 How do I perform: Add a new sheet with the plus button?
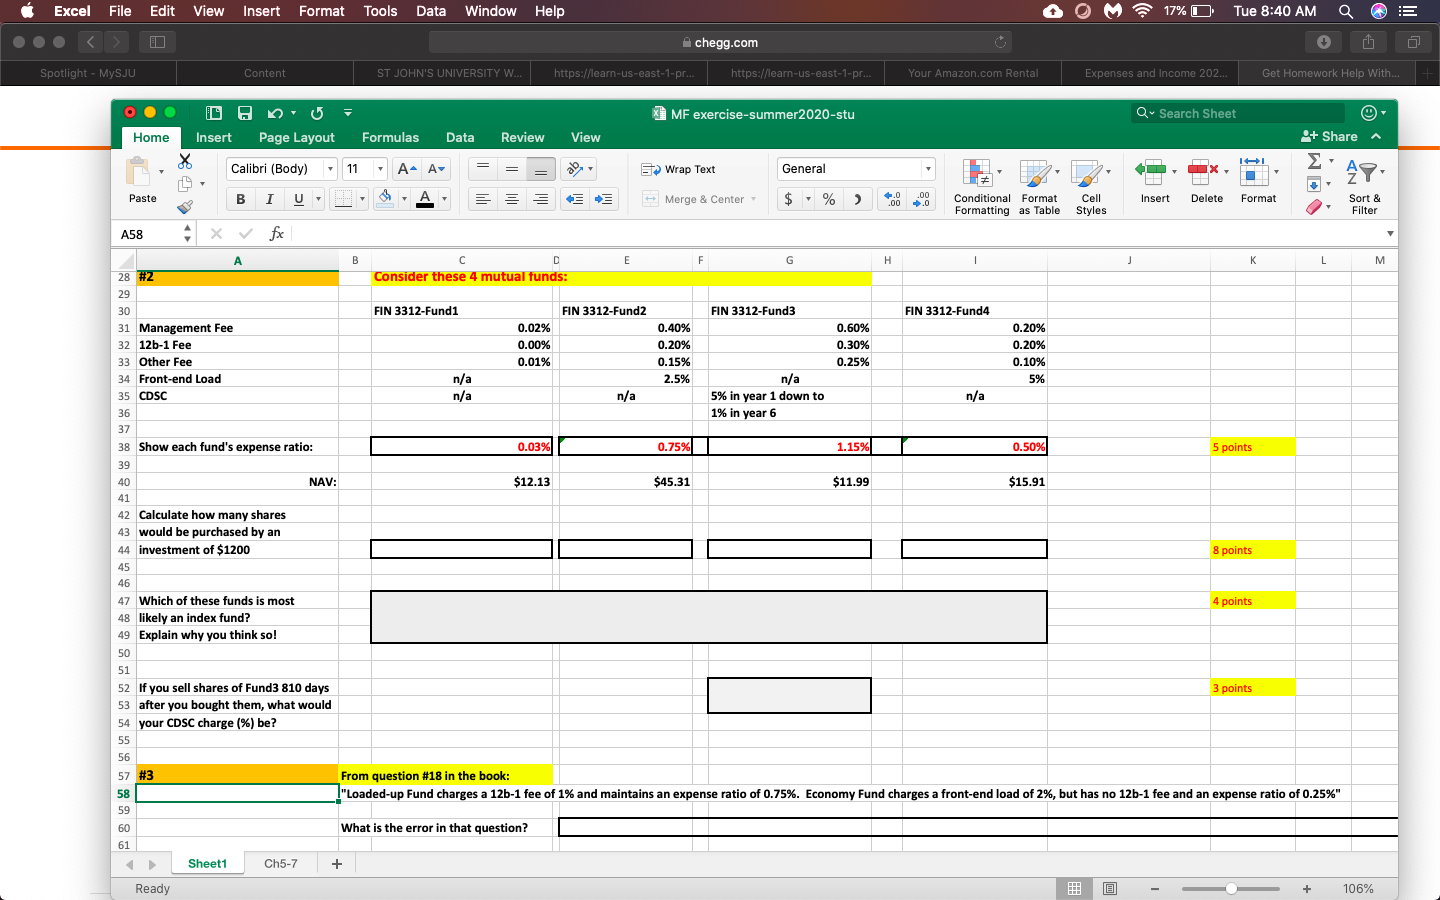(x=337, y=863)
